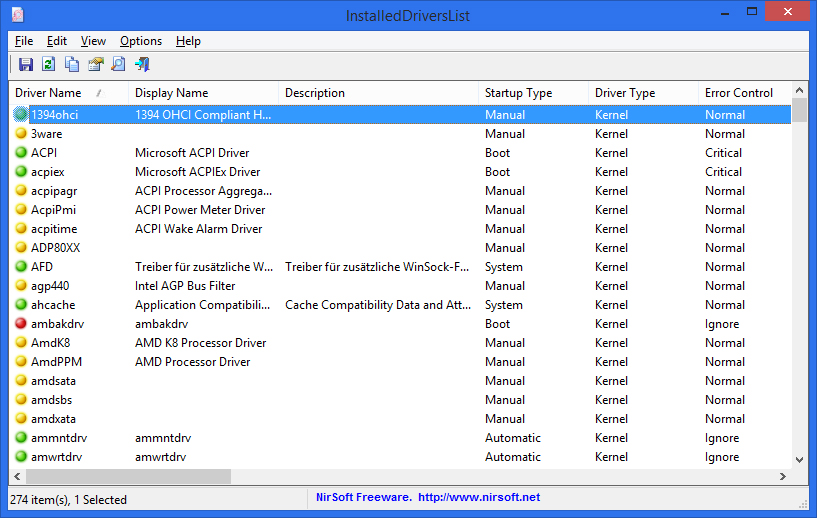Sort by the Driver Name column header

69,93
